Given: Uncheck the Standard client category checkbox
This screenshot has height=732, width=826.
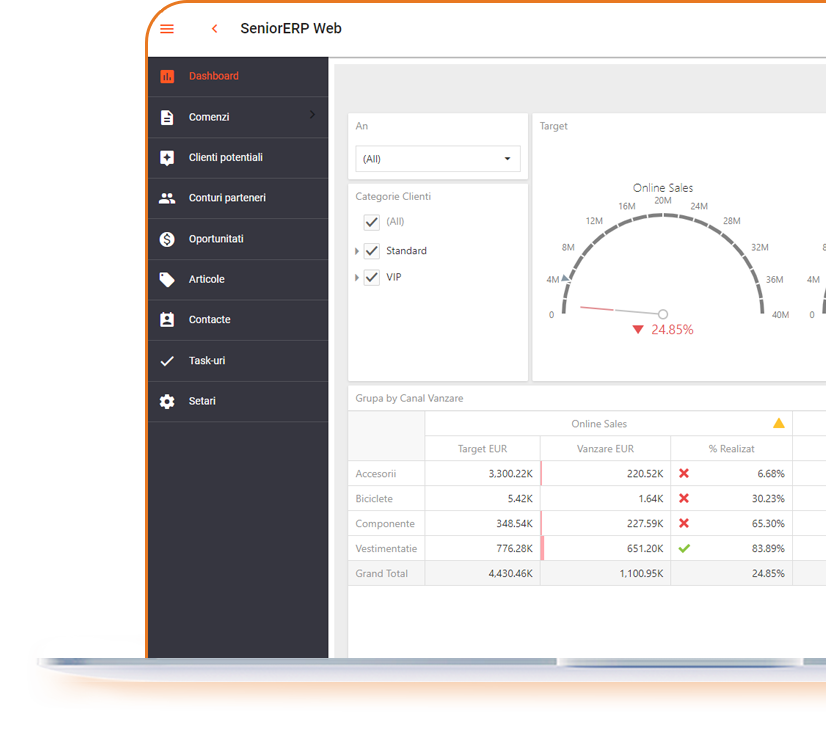Looking at the screenshot, I should coord(372,251).
